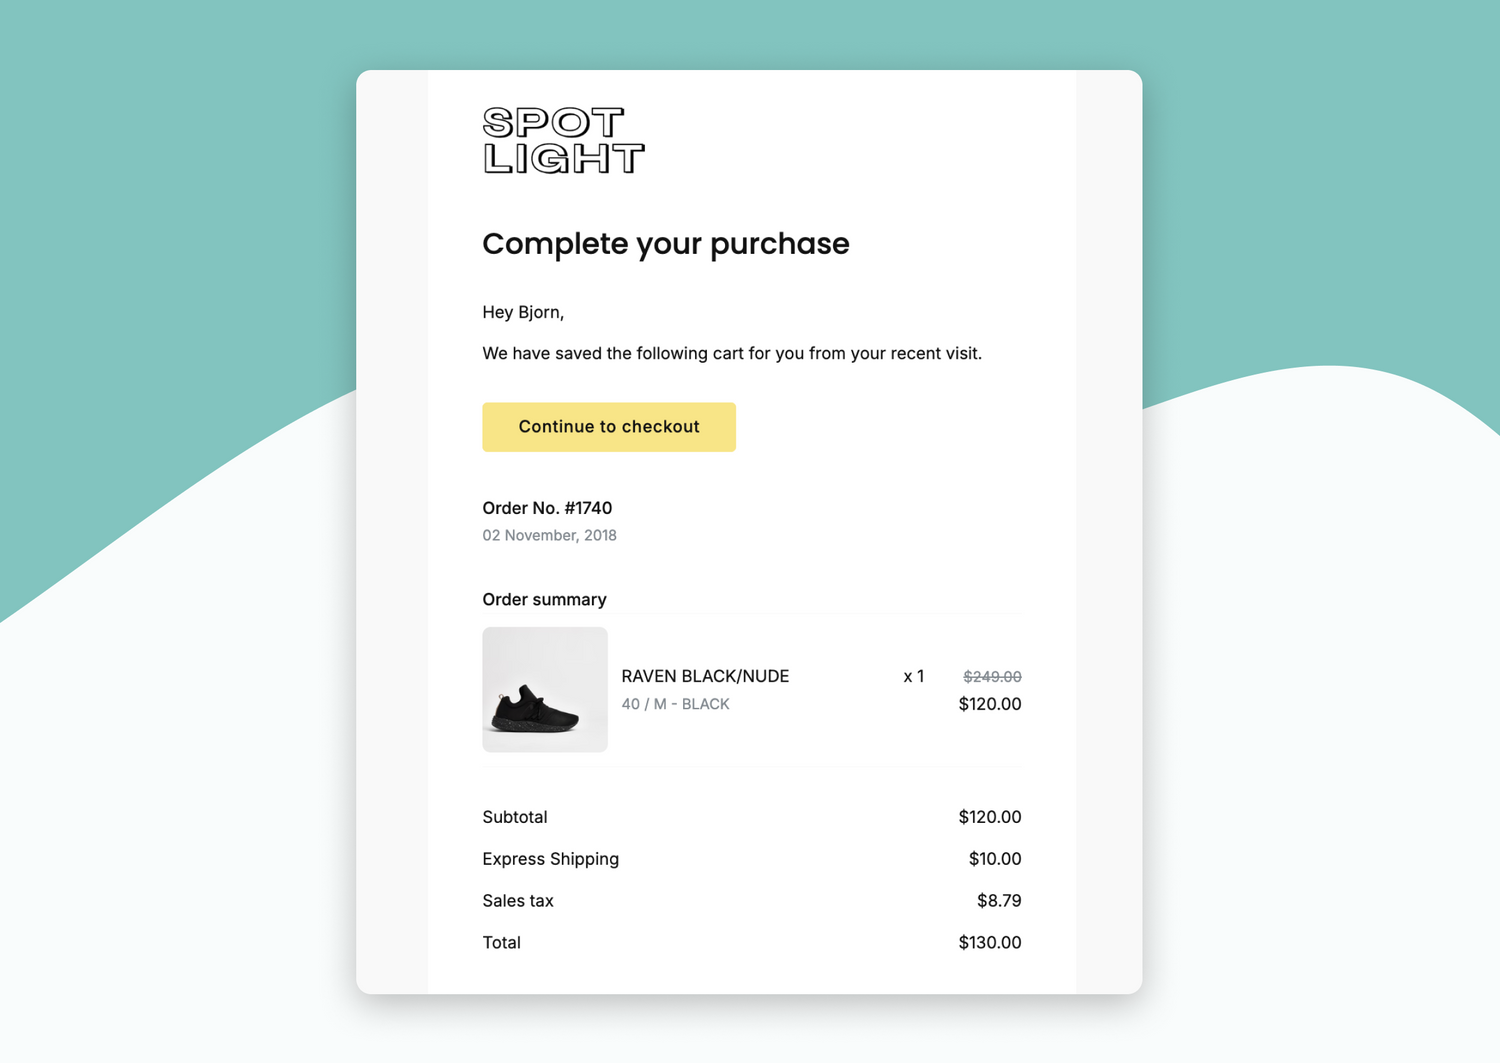This screenshot has width=1500, height=1063.
Task: Select the Total amount $130.00
Action: [990, 943]
